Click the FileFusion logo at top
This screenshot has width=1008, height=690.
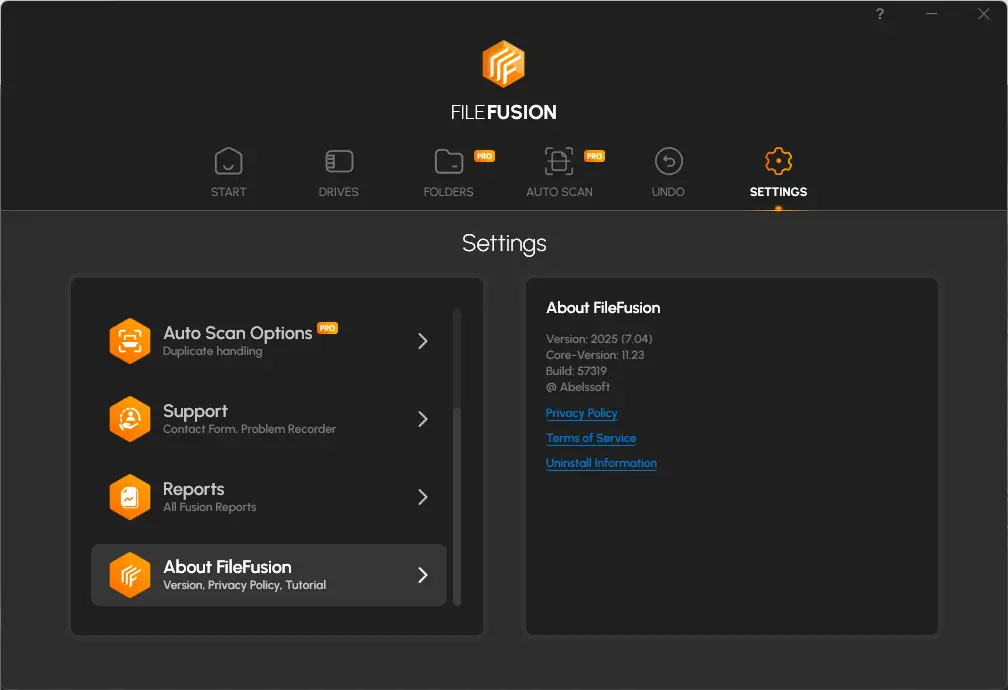(503, 64)
